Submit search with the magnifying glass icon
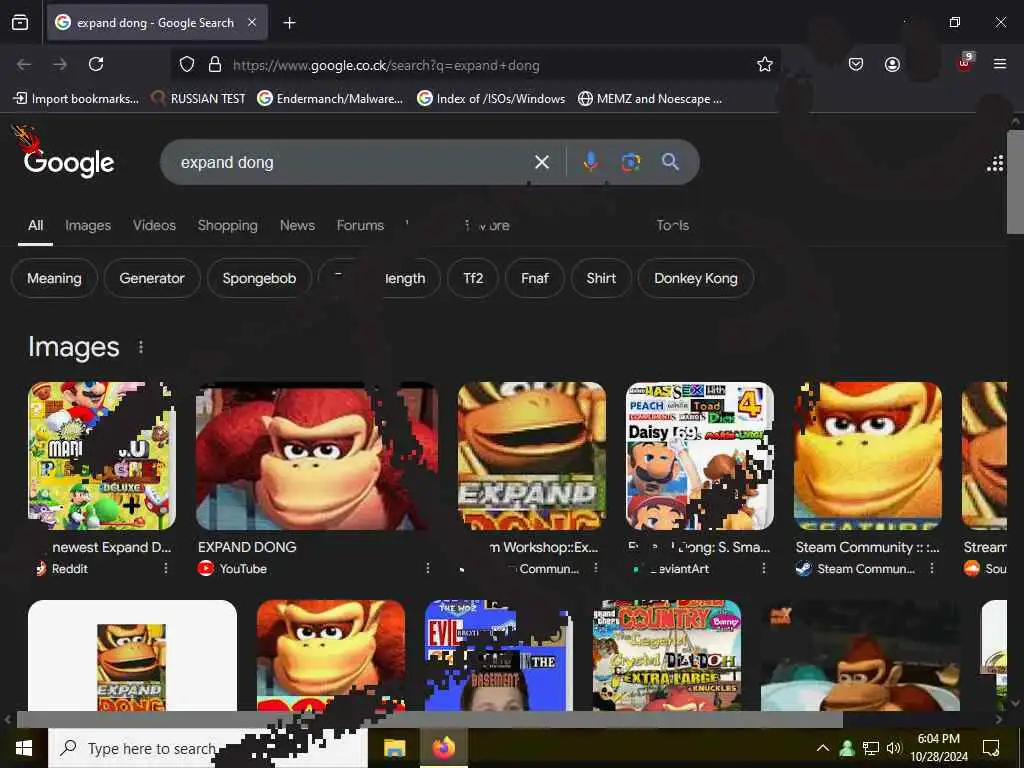 coord(670,162)
